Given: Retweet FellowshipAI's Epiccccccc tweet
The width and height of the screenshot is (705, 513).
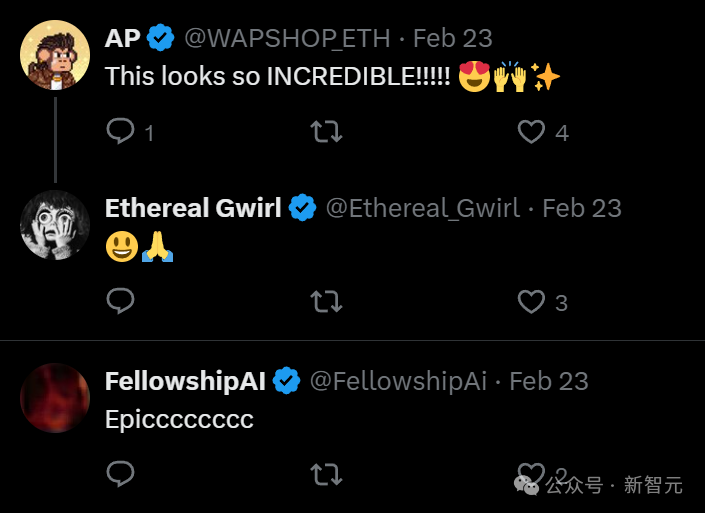Looking at the screenshot, I should (x=326, y=473).
